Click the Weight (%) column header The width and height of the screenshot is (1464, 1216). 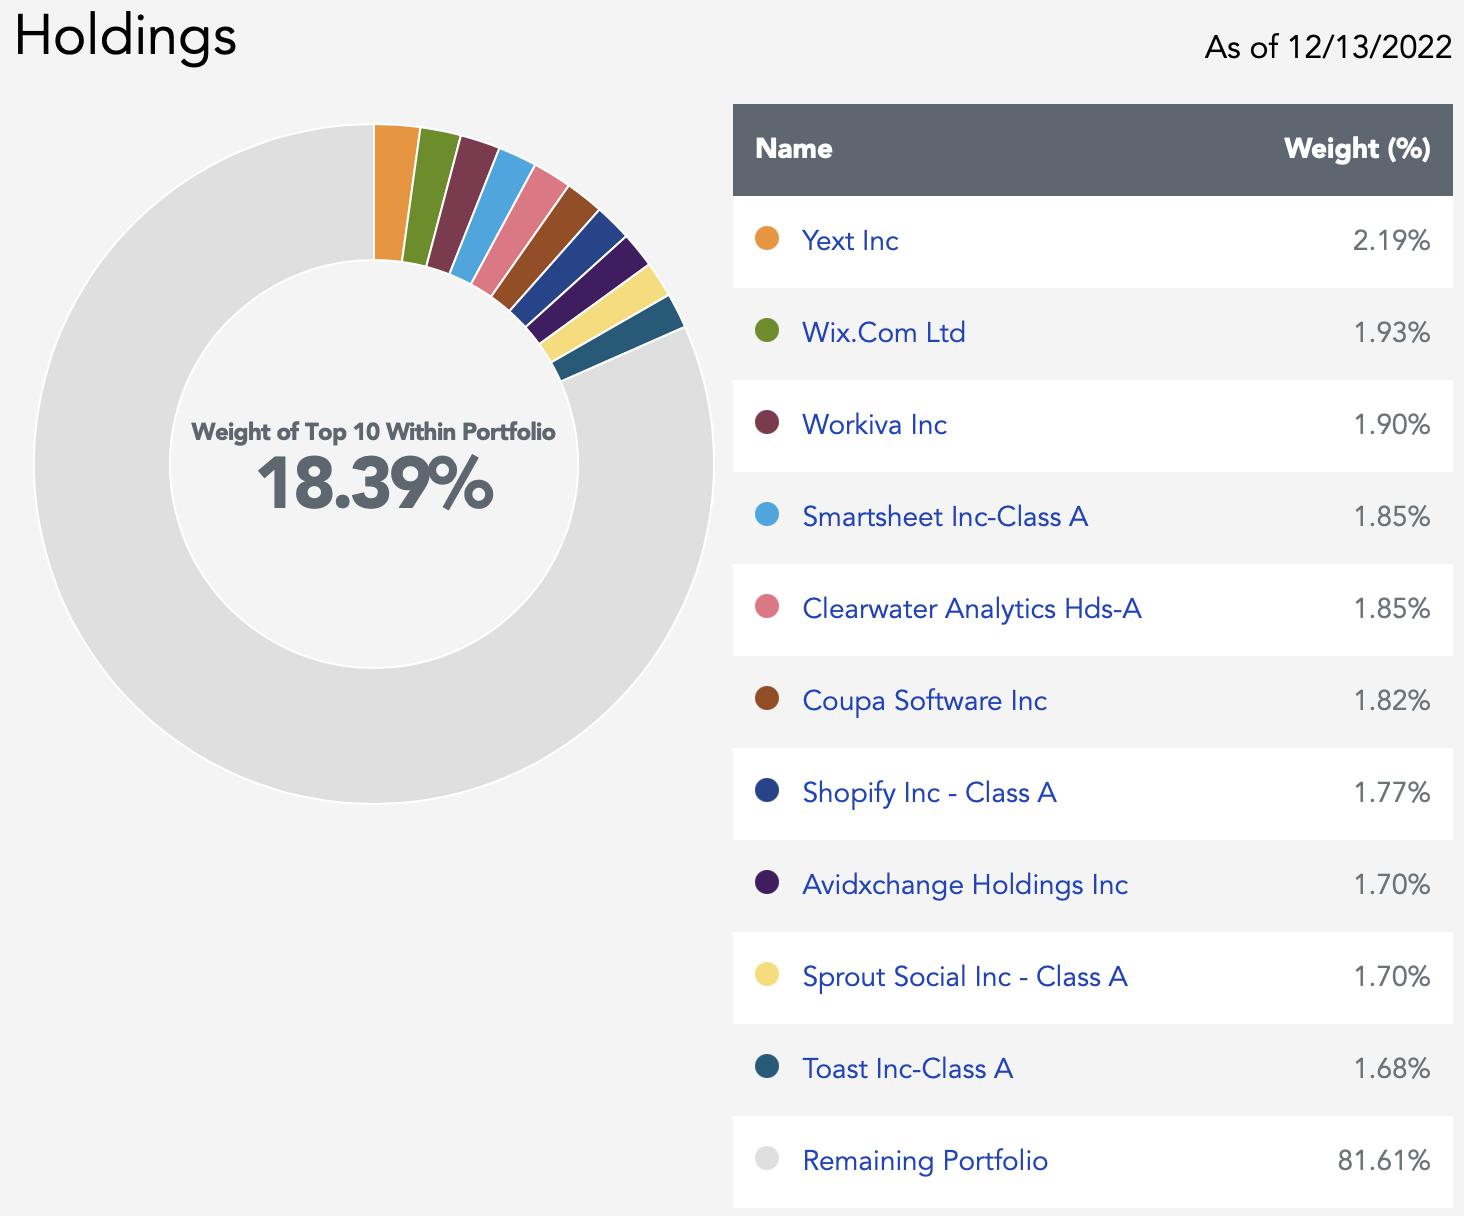(1357, 148)
